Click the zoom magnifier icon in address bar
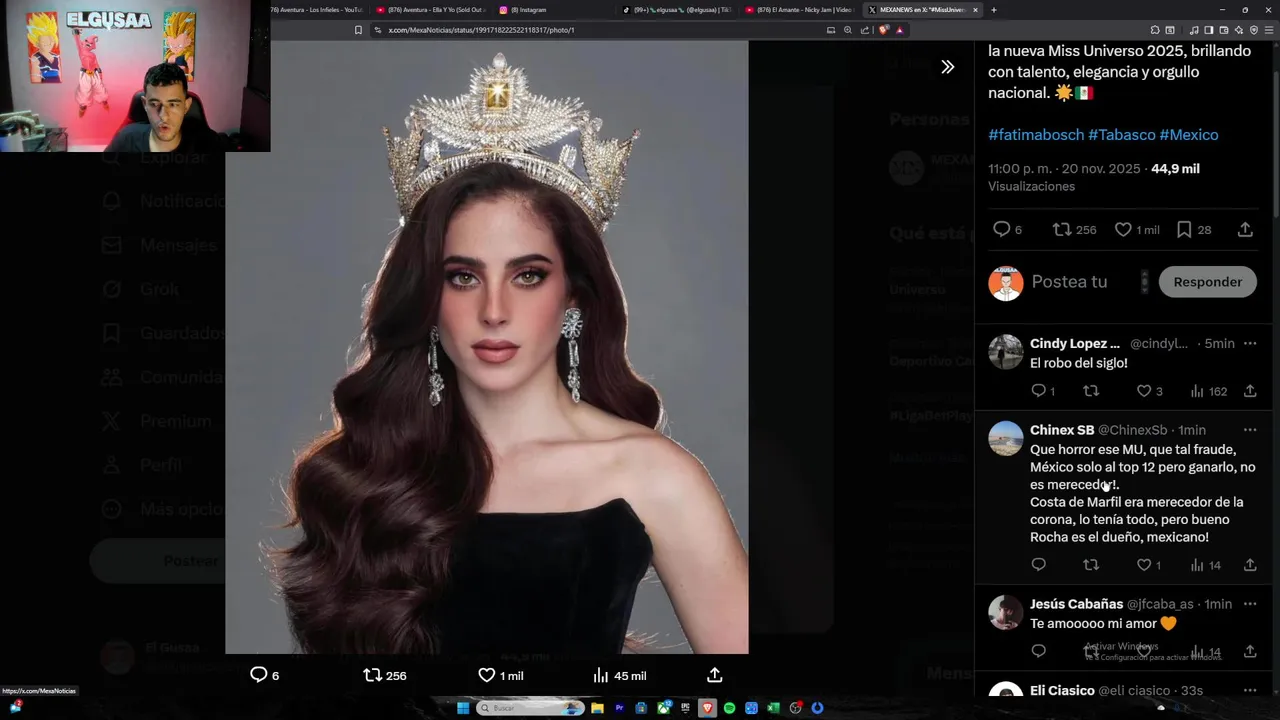 coord(848,30)
